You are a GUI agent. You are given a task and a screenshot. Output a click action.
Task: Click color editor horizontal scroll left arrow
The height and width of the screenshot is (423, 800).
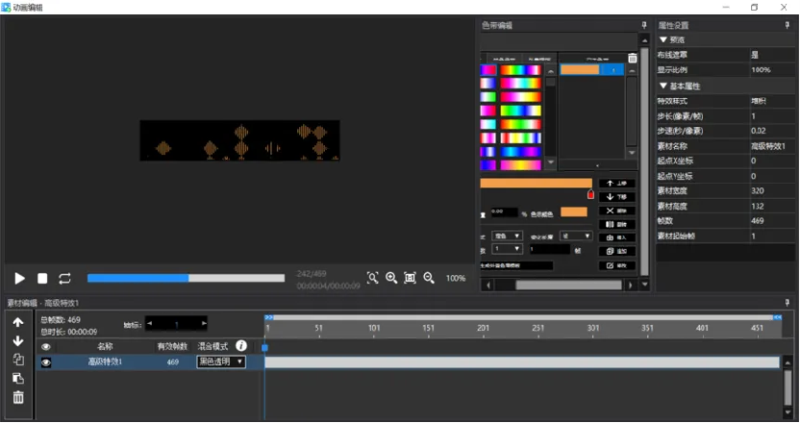pos(489,285)
